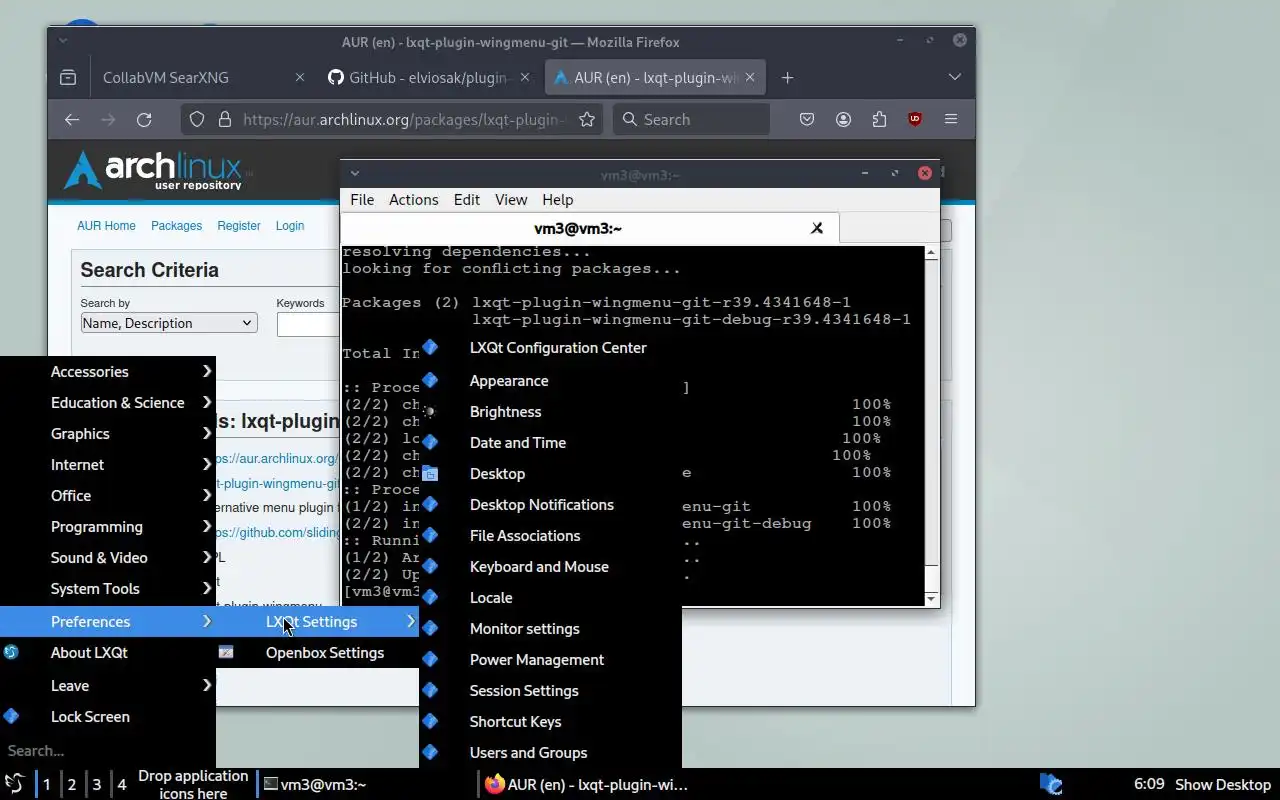Screen dimensions: 1280x800
Task: Expand the Internet category
Action: 108,465
